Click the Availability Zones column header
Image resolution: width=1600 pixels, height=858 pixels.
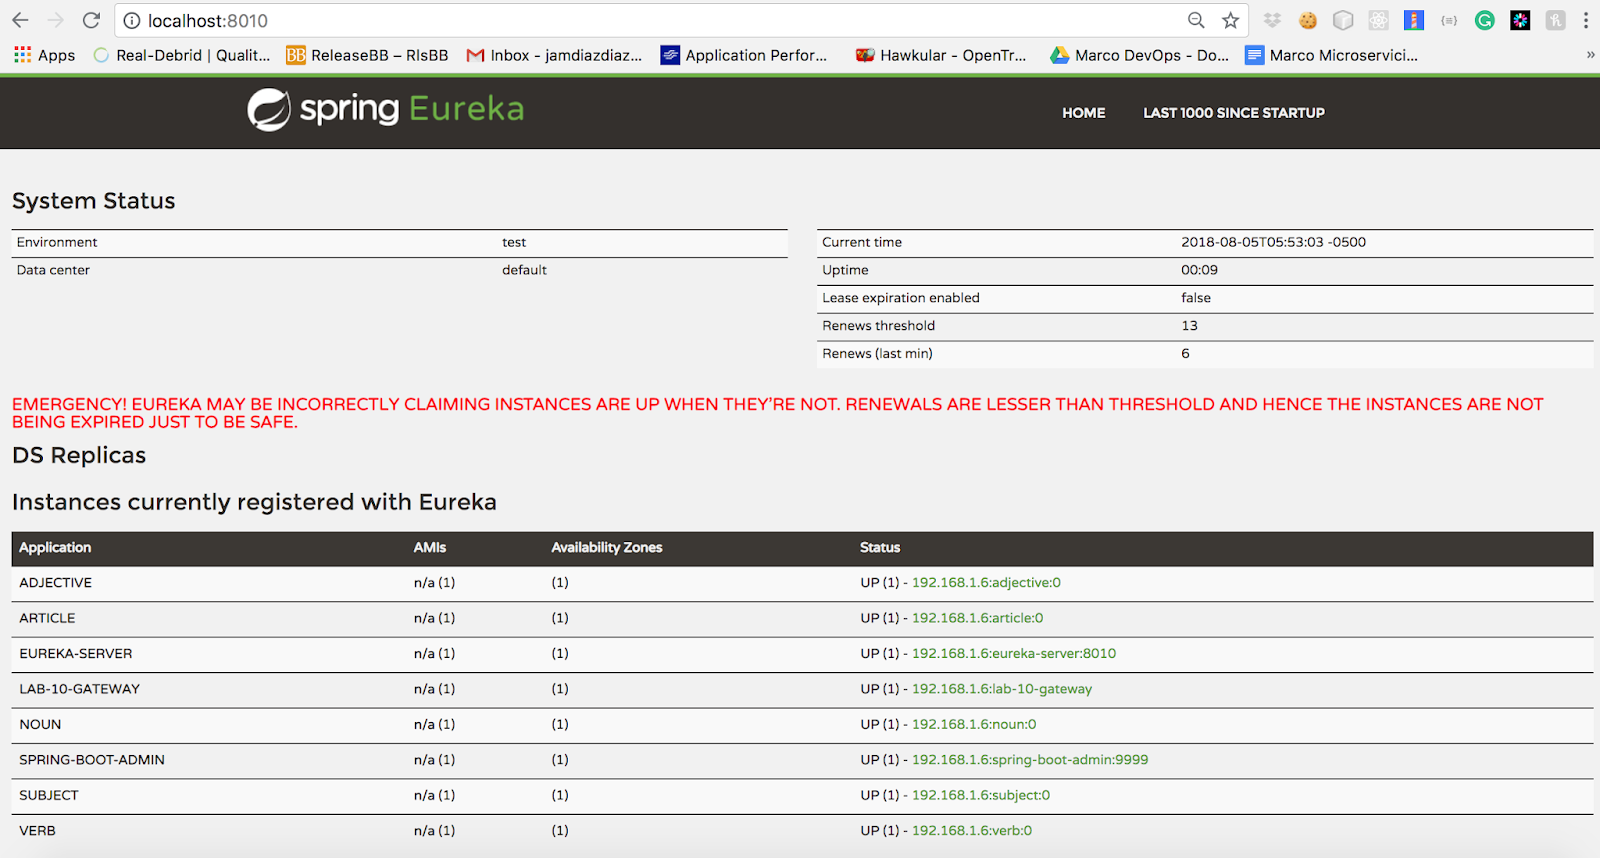607,548
